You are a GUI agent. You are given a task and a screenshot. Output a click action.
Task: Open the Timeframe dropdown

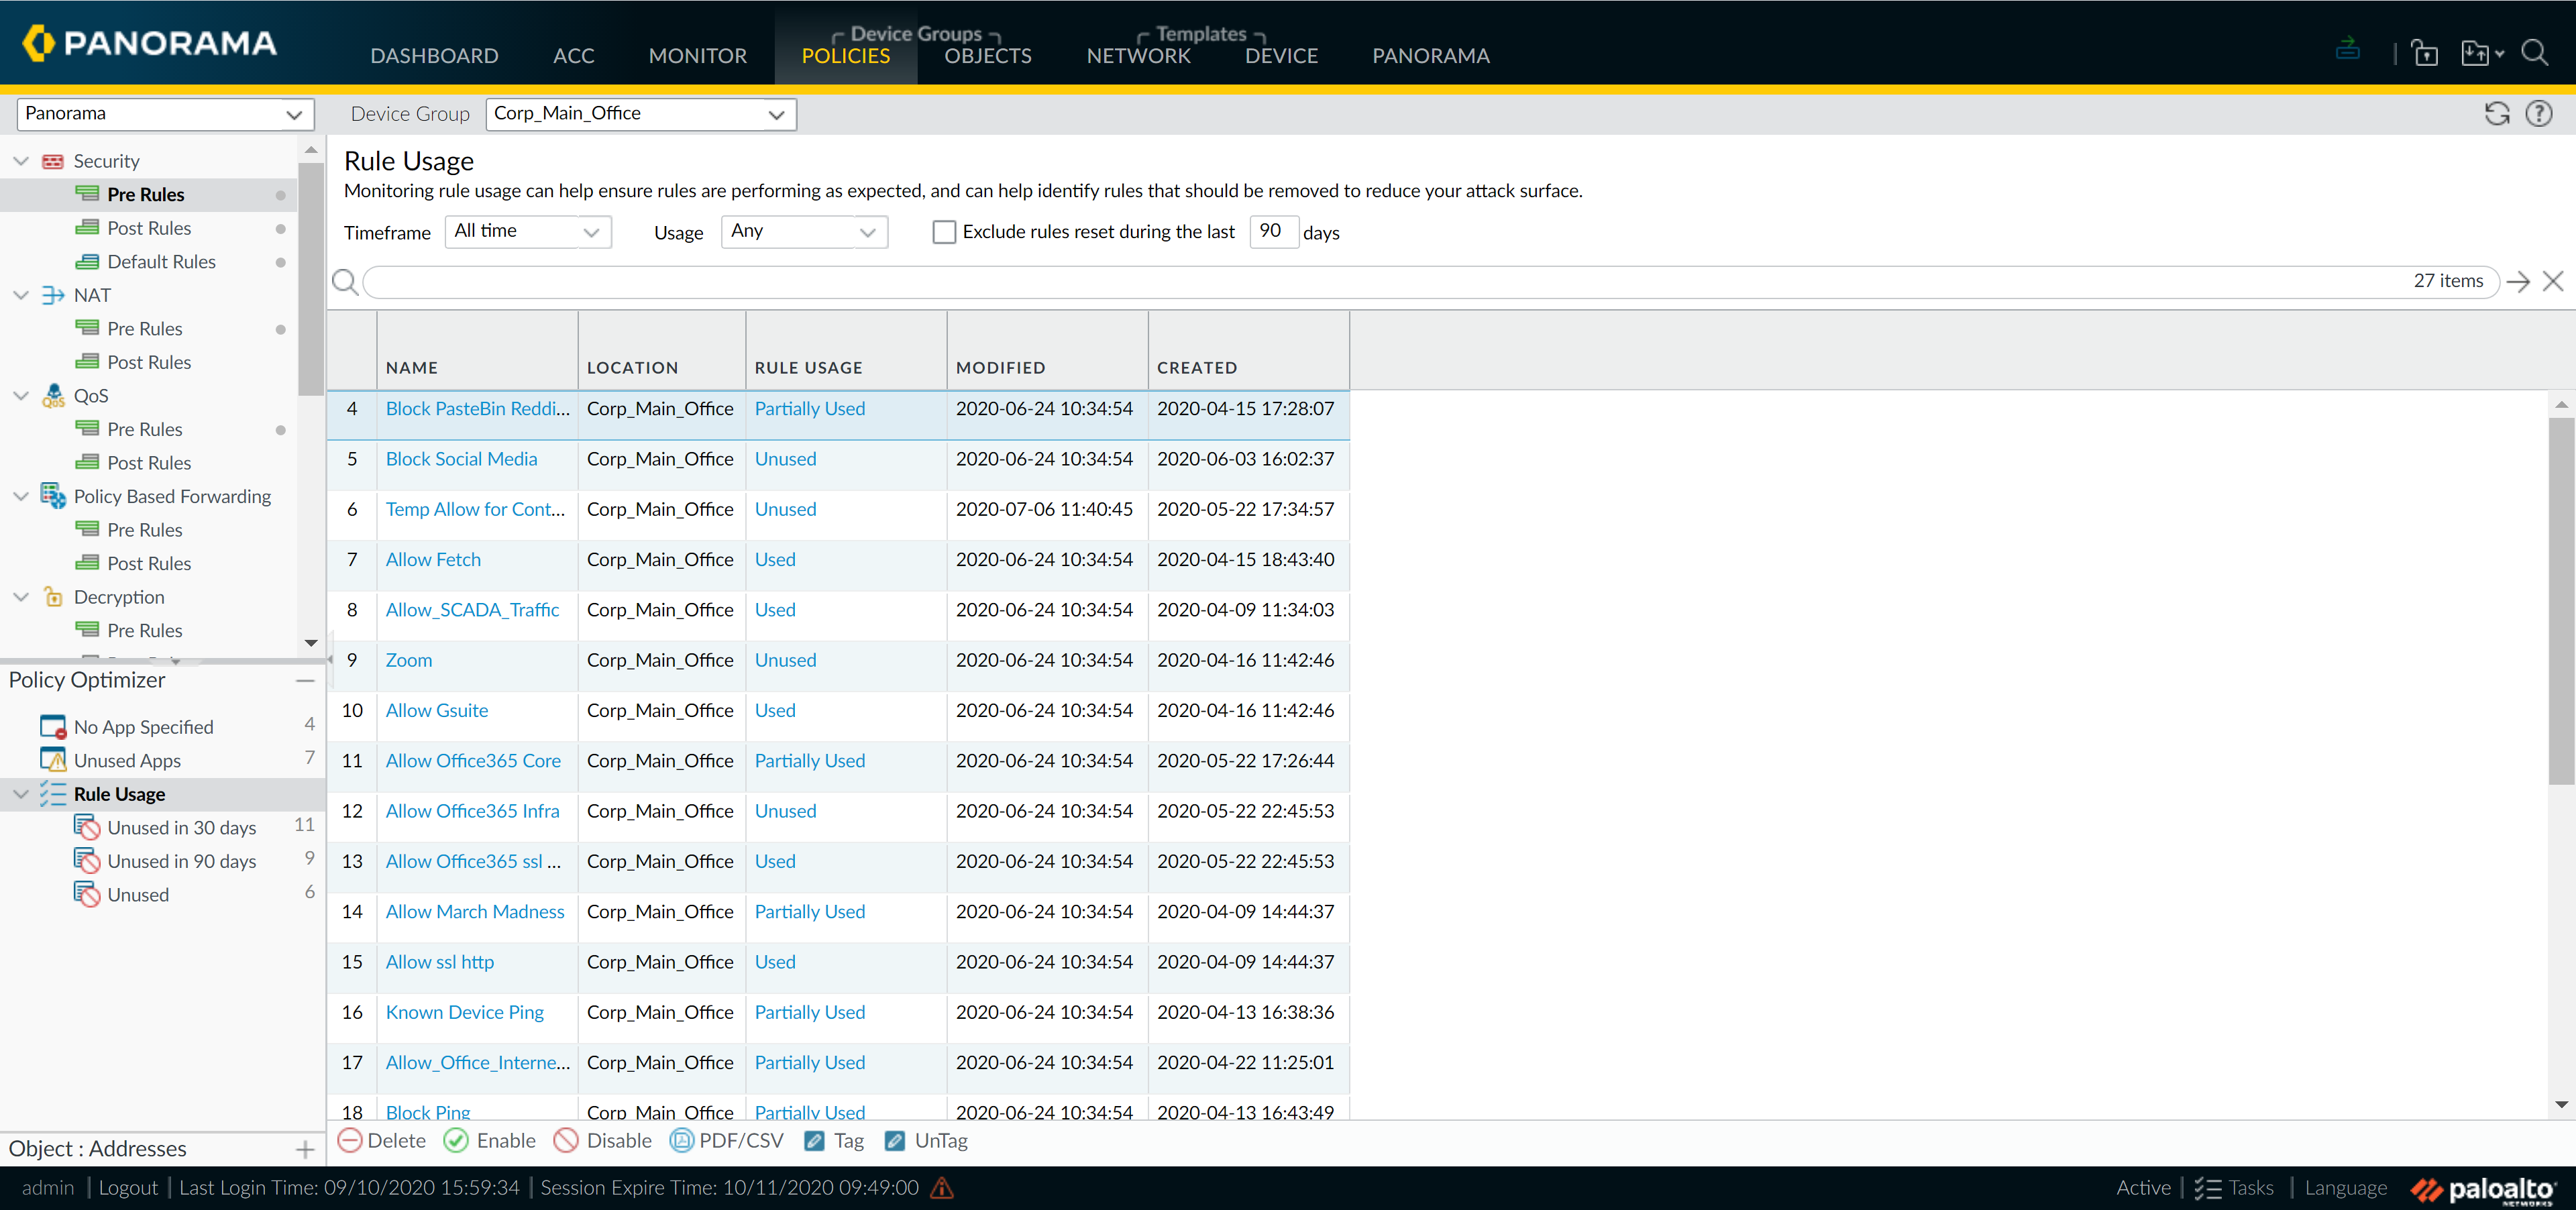point(528,232)
